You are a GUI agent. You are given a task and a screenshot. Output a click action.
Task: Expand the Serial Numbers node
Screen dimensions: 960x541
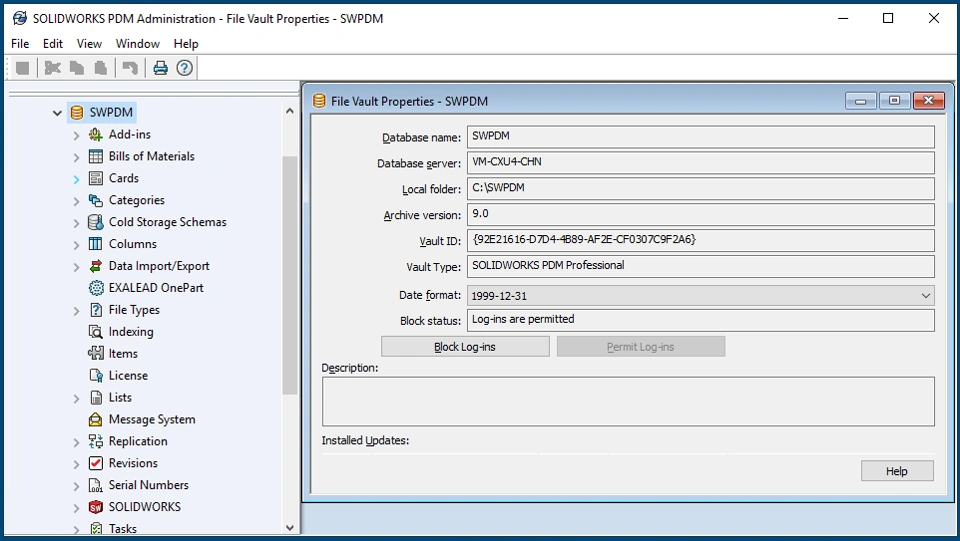[77, 486]
